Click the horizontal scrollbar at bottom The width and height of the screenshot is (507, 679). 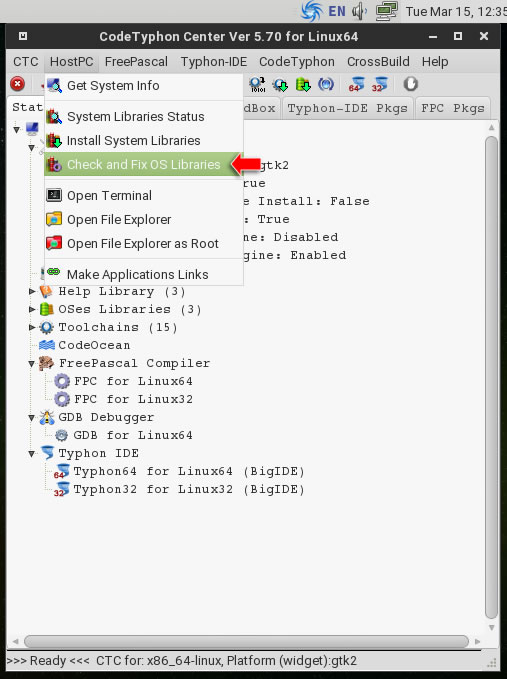tap(246, 641)
